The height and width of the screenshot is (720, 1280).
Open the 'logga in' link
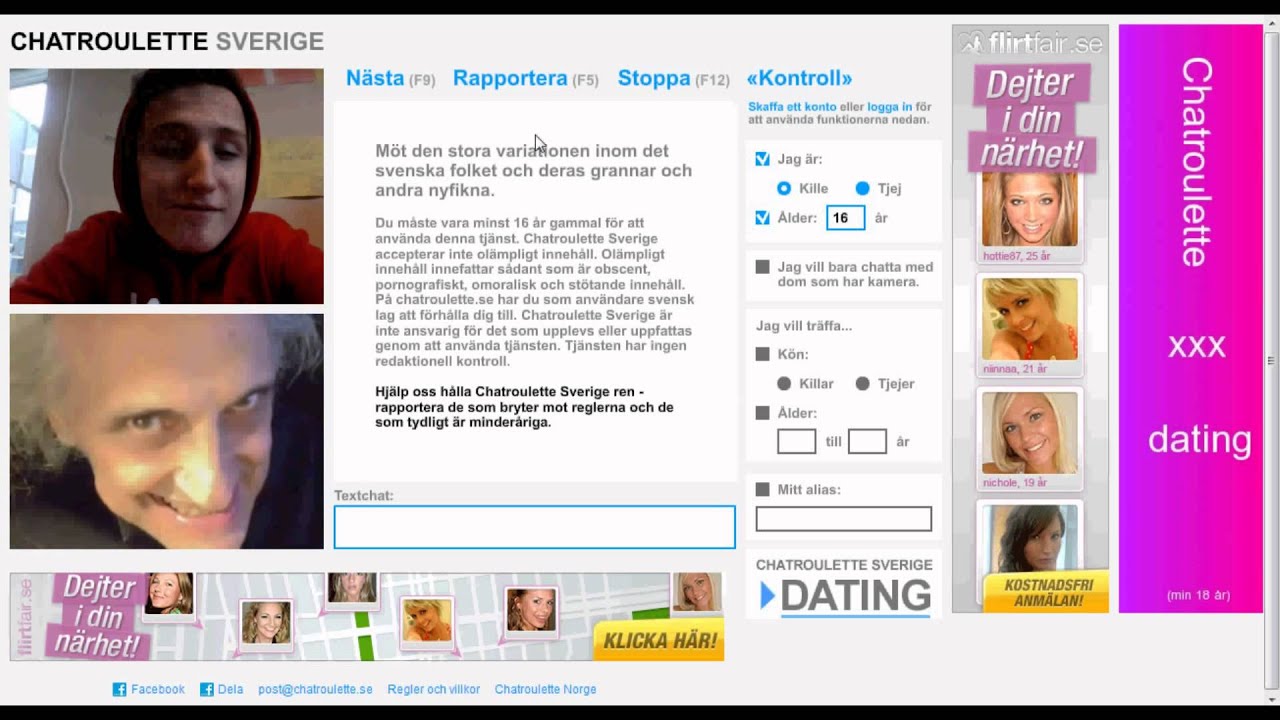[x=889, y=106]
